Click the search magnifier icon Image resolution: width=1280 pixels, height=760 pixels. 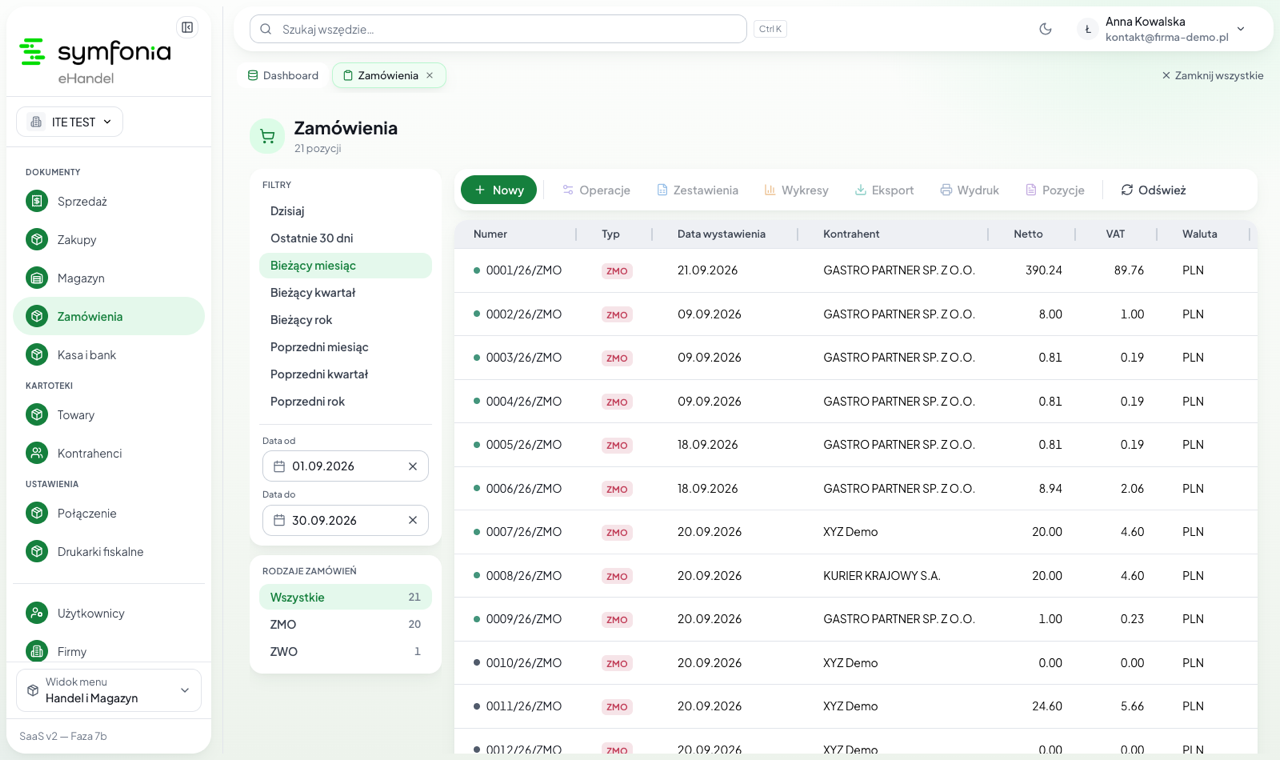tap(266, 29)
